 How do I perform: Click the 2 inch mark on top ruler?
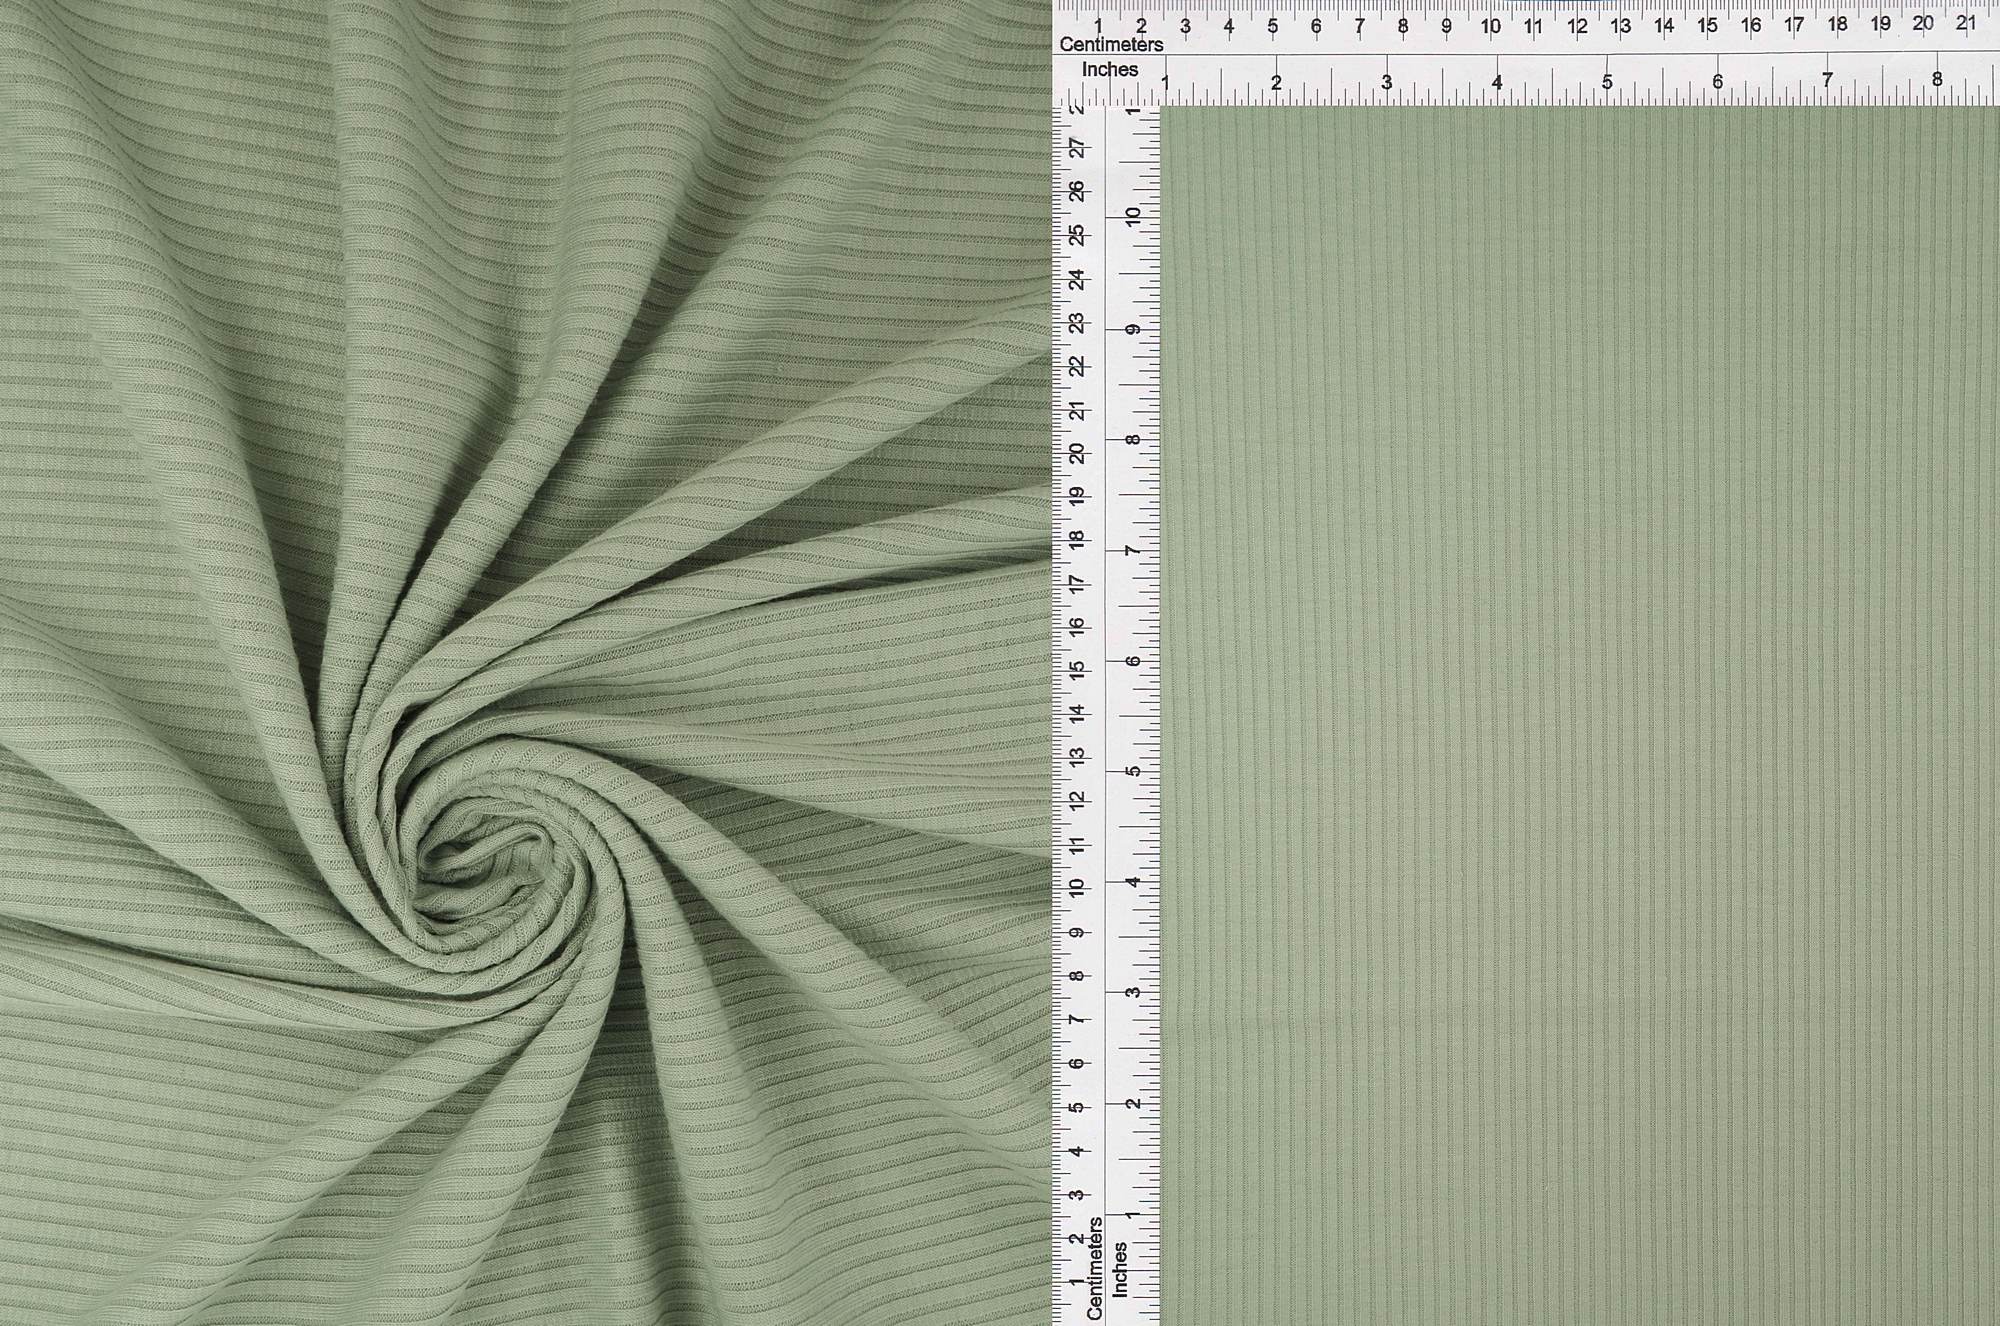pyautogui.click(x=1276, y=84)
